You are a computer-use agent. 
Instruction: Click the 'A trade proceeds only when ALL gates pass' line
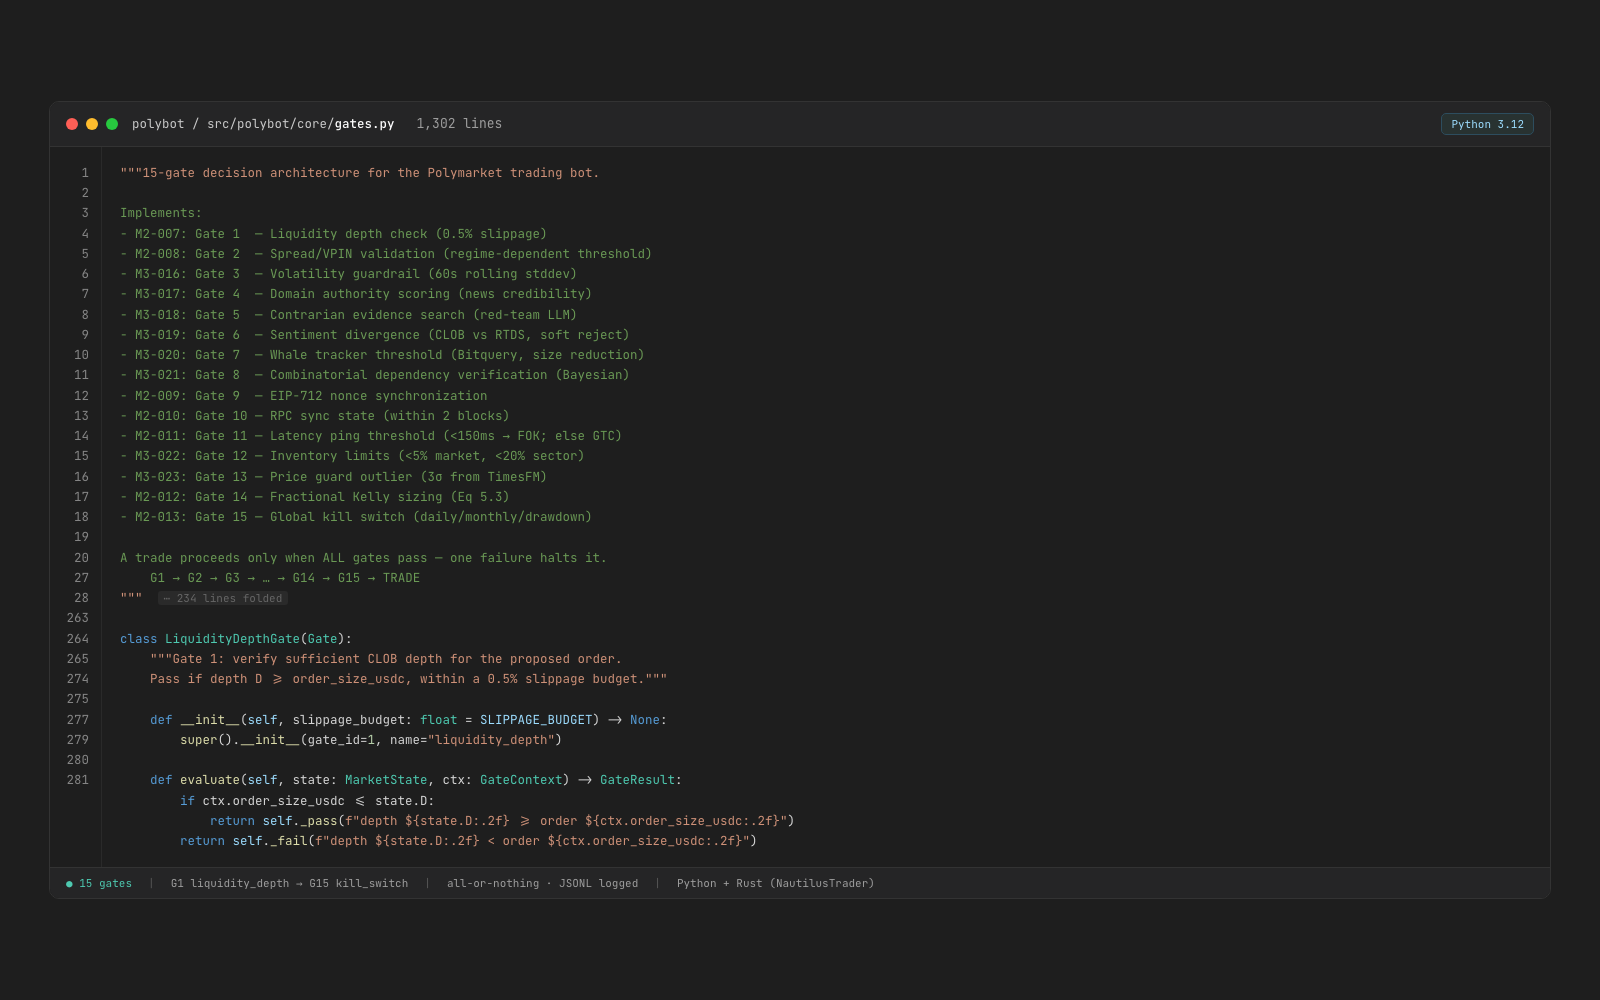[363, 558]
